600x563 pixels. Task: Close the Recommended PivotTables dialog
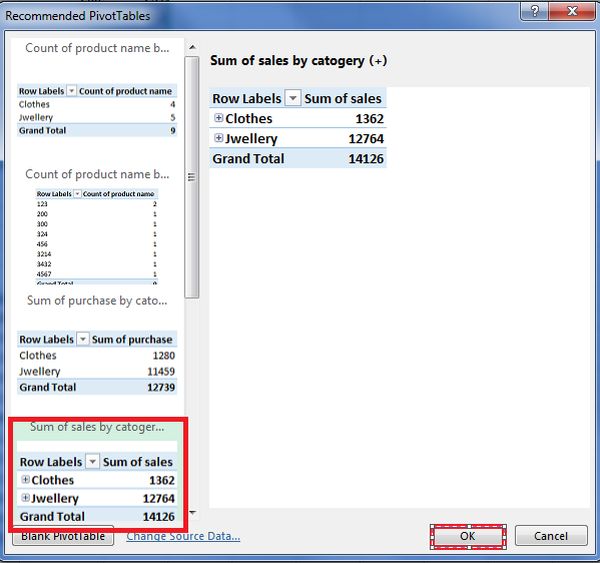coord(572,11)
